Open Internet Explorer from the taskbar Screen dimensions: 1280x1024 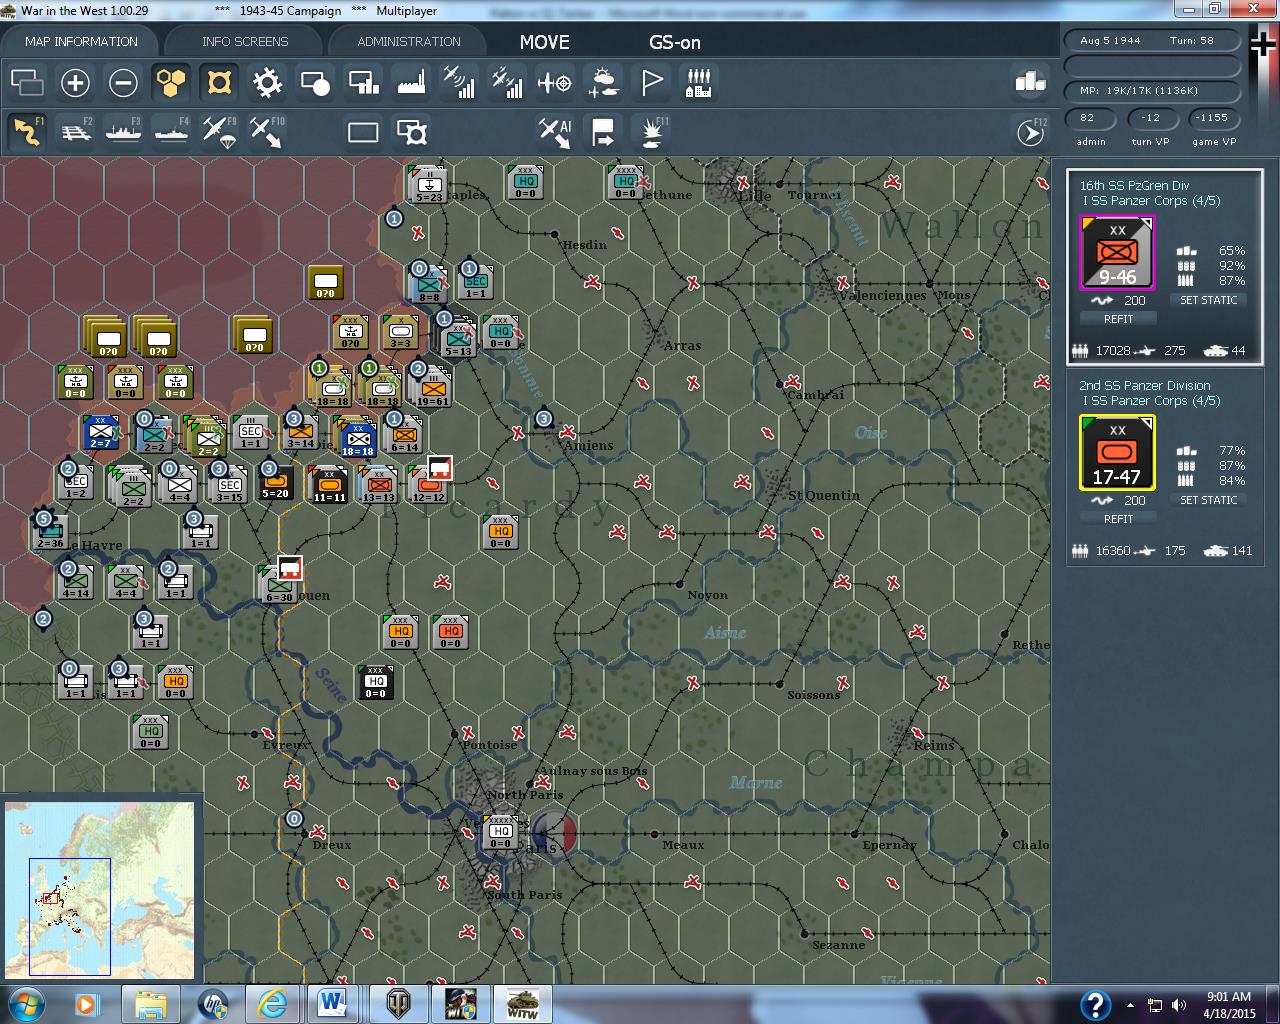tap(271, 1003)
